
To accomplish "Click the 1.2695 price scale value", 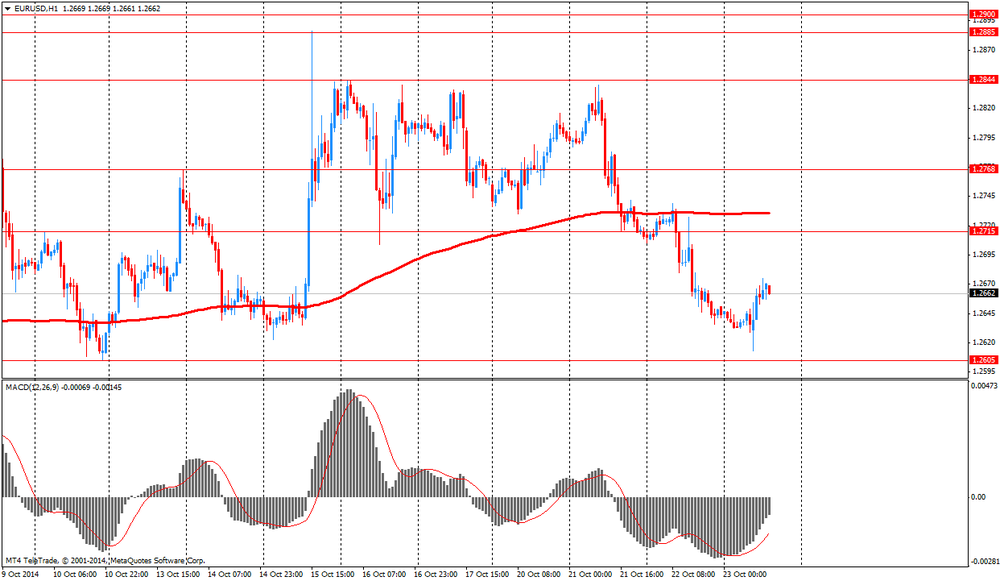I will point(983,255).
